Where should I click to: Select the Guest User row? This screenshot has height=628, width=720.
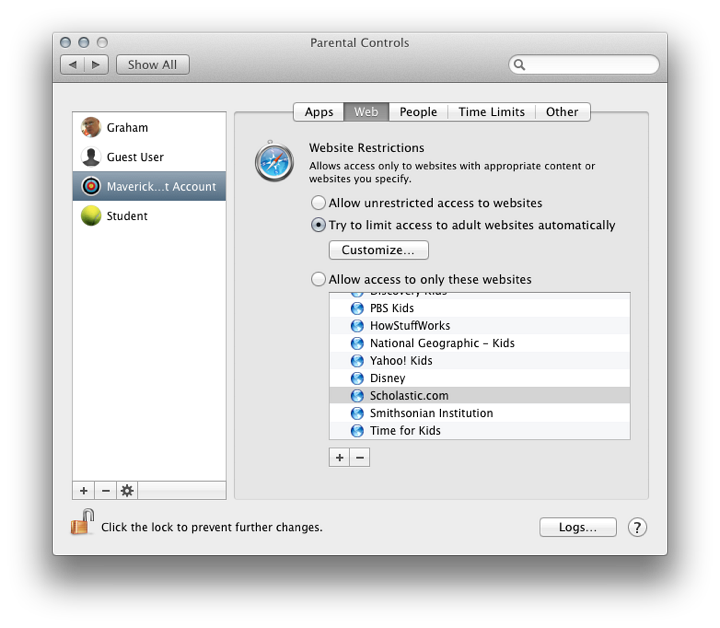point(149,157)
